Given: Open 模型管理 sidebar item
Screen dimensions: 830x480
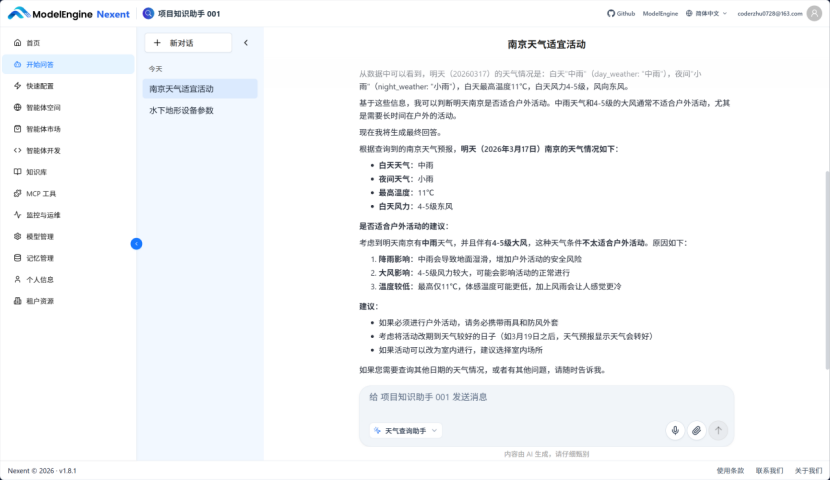Looking at the screenshot, I should (68, 237).
